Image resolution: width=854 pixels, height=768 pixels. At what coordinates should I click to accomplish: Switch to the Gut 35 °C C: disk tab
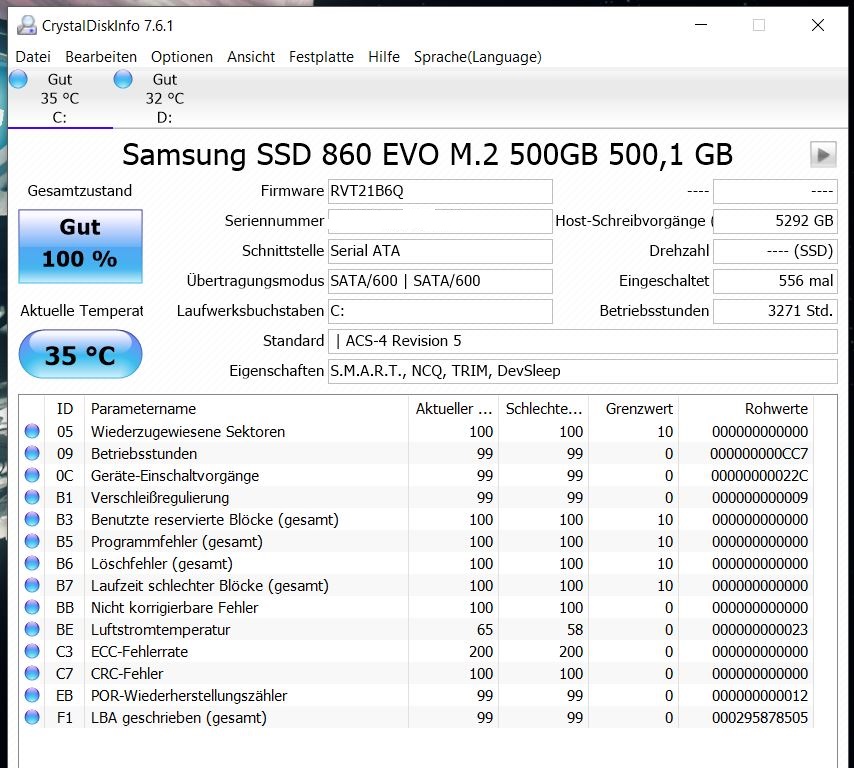tap(60, 98)
